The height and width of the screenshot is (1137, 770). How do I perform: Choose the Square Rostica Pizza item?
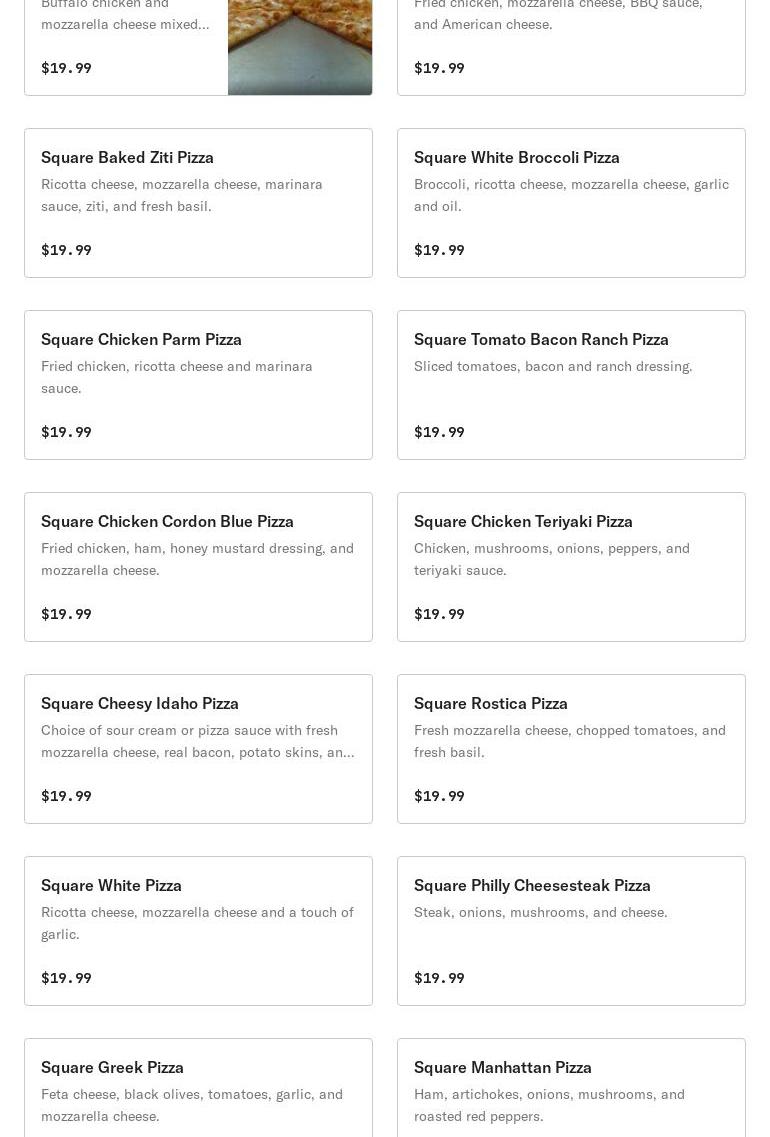490,704
